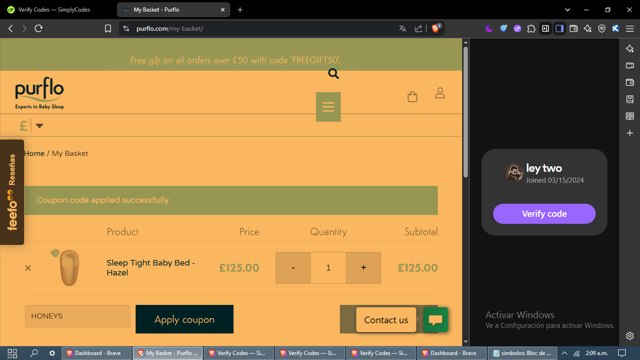Click the taskbar search icon

coord(34,353)
